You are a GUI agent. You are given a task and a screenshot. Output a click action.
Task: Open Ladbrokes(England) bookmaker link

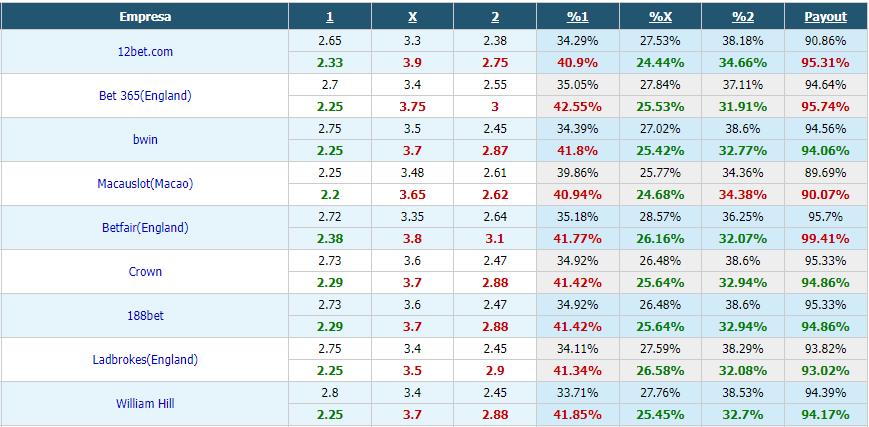tap(145, 359)
